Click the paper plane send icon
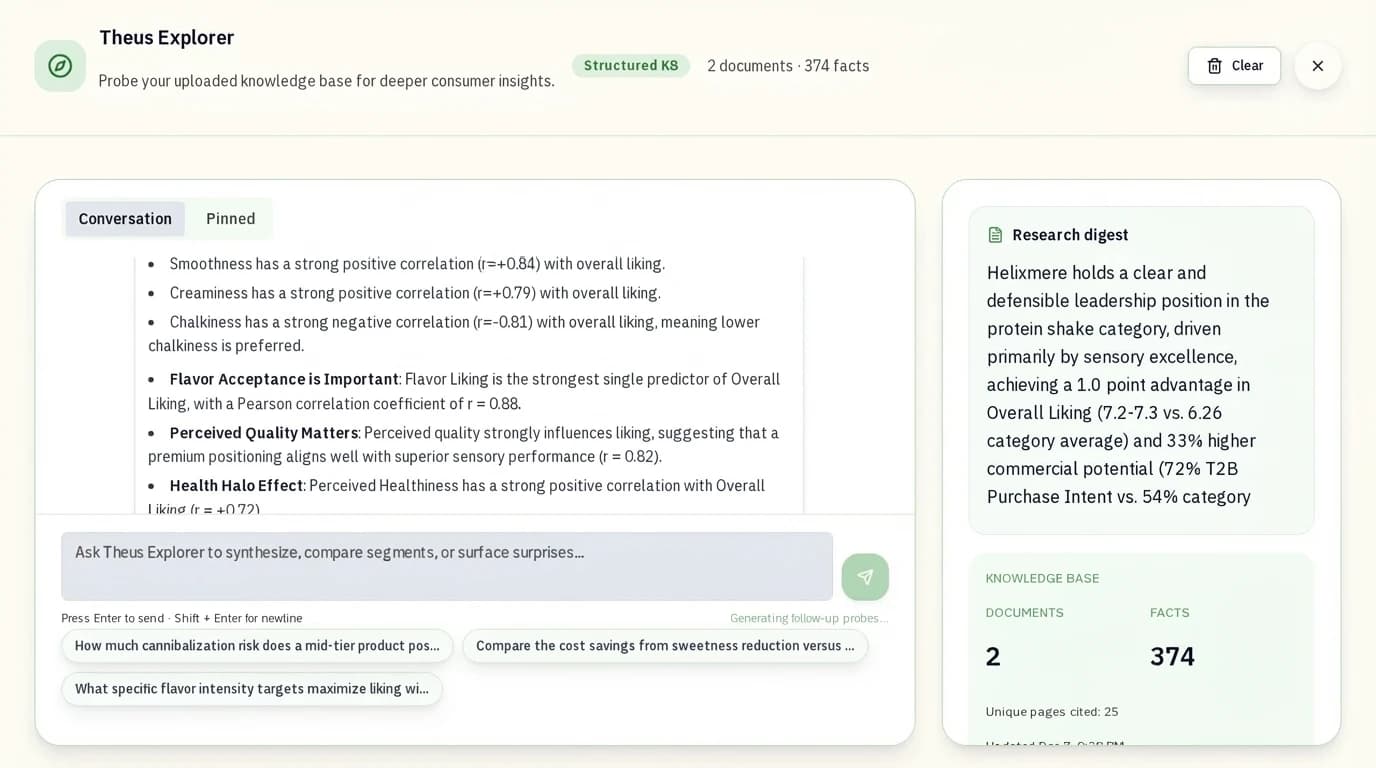The height and width of the screenshot is (768, 1376). click(864, 577)
